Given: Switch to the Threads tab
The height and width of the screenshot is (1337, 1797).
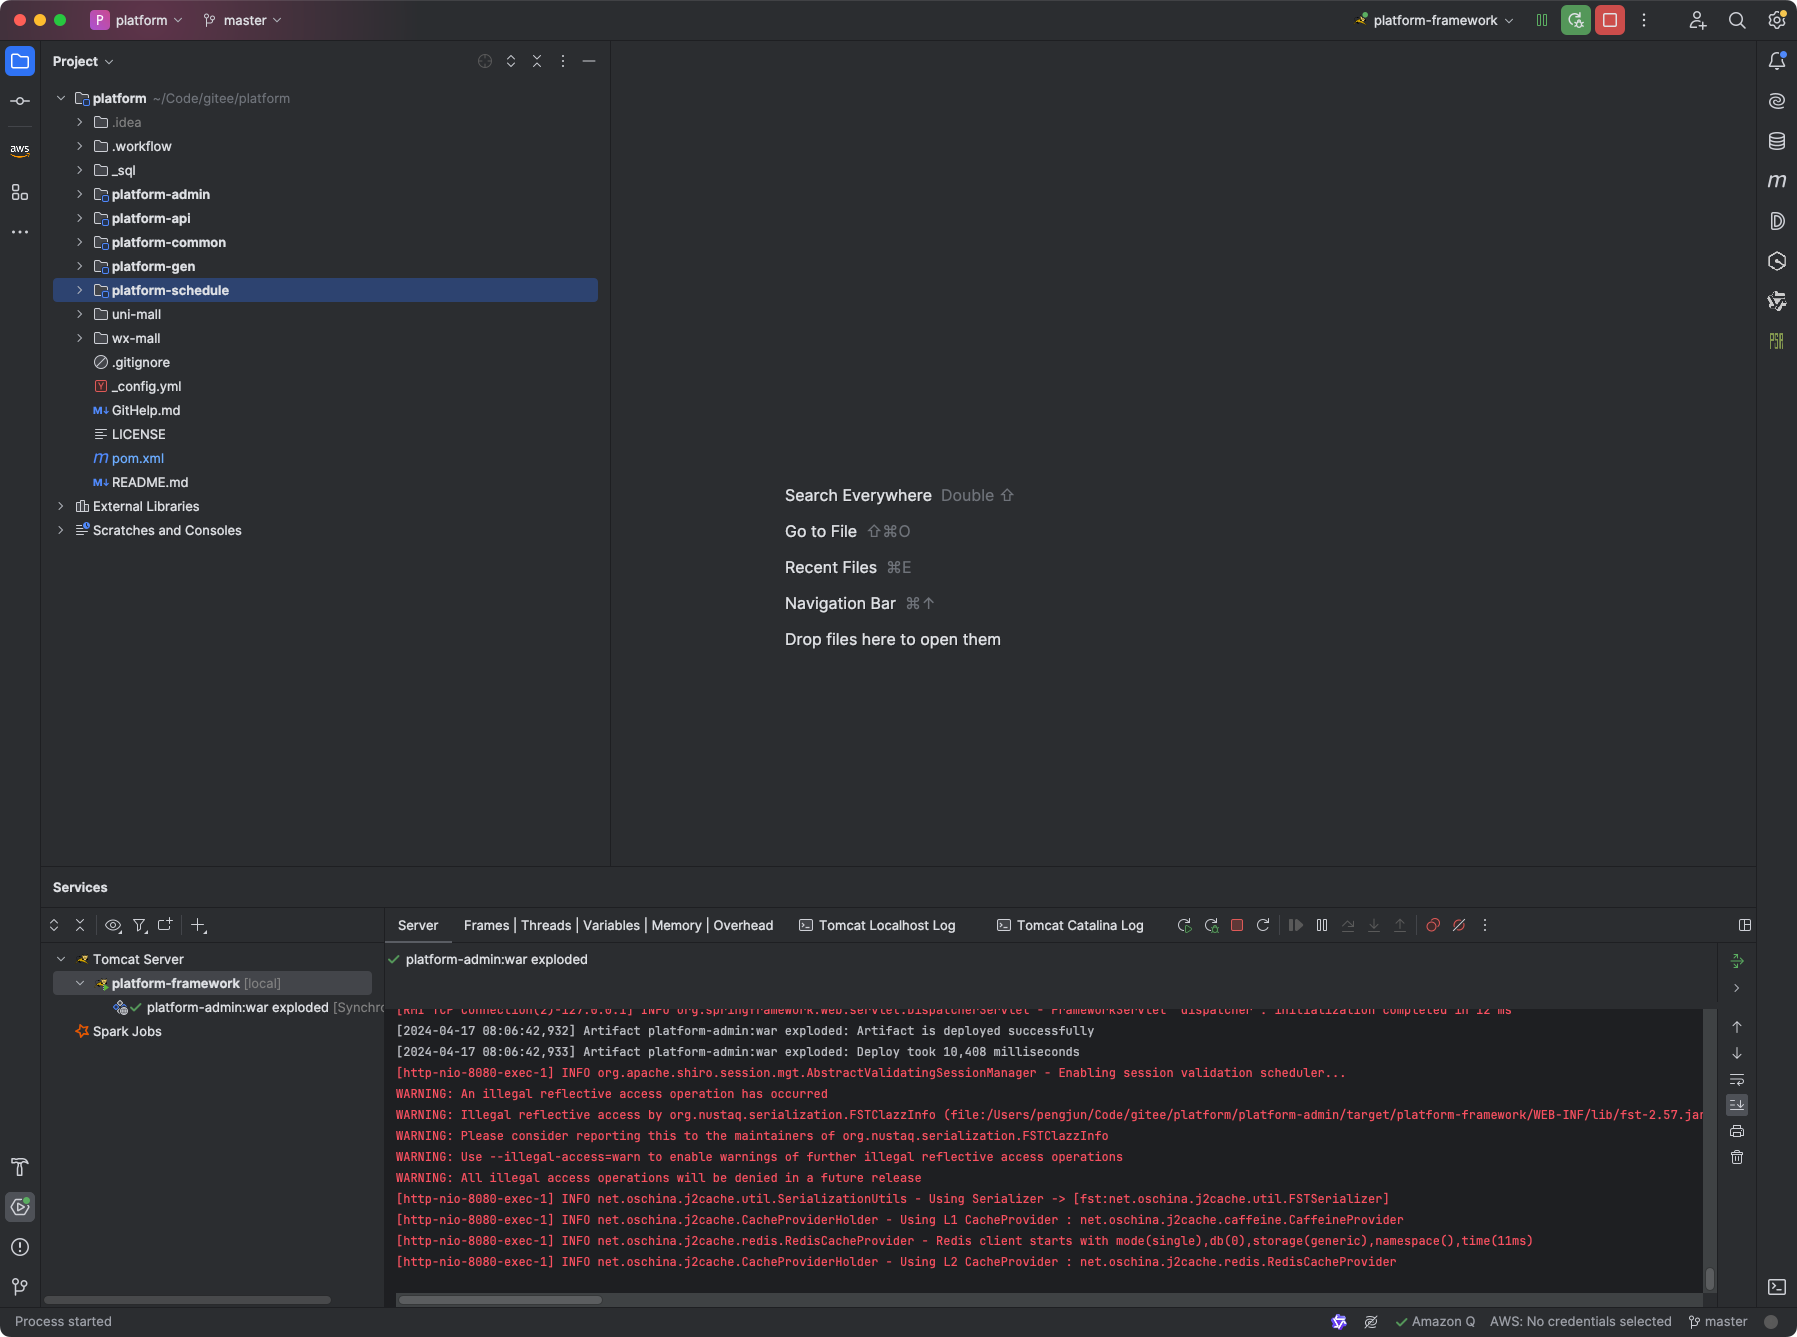Looking at the screenshot, I should tap(546, 925).
